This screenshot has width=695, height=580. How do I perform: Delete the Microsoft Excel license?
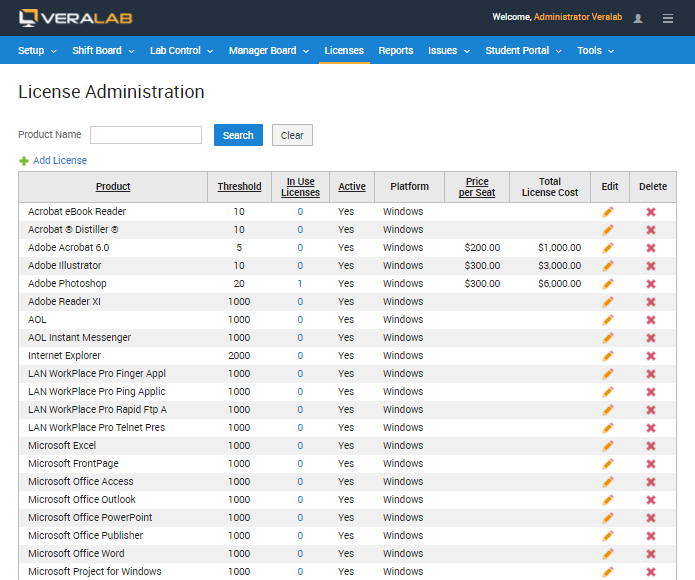pos(651,446)
